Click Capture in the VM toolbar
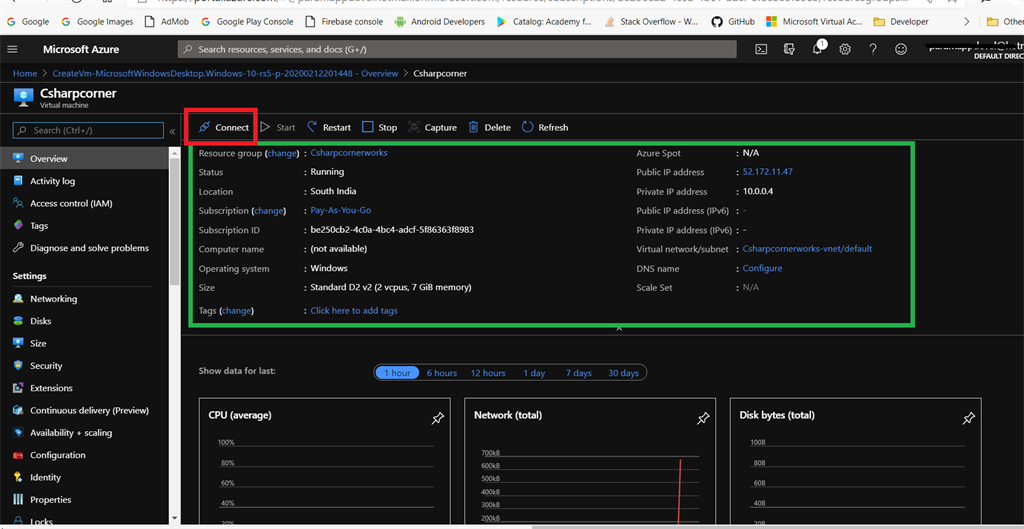Viewport: 1024px width, 529px height. pos(432,127)
